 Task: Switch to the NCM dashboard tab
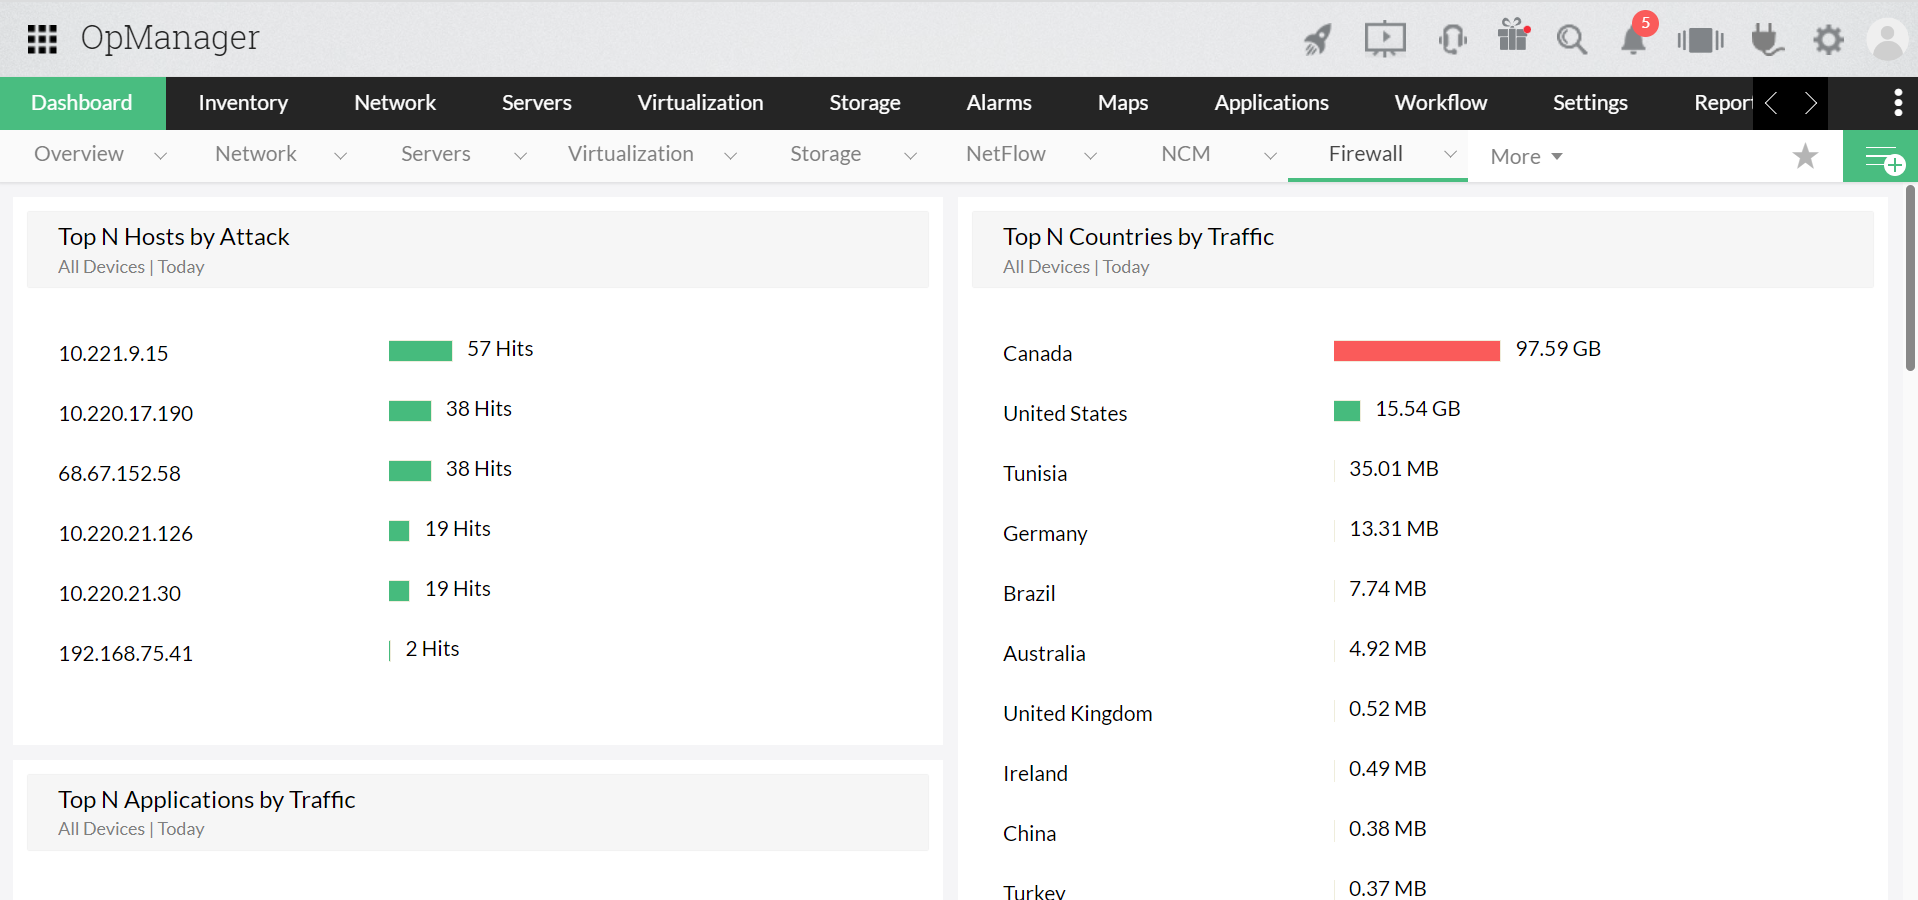1185,154
